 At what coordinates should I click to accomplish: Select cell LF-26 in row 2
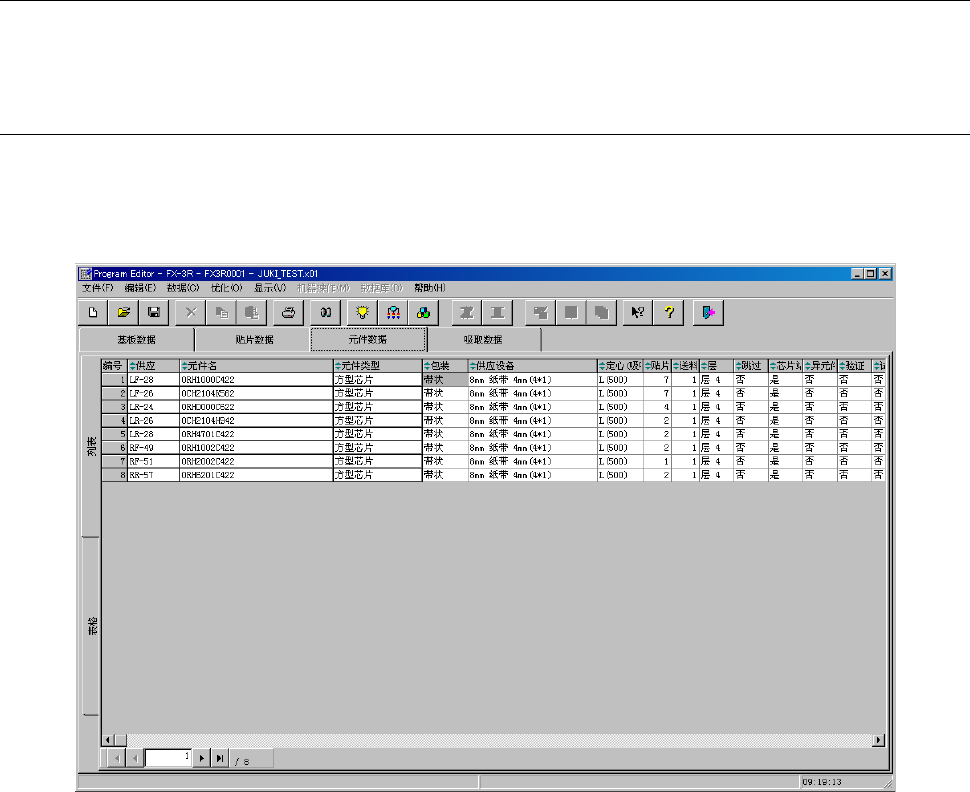153,394
